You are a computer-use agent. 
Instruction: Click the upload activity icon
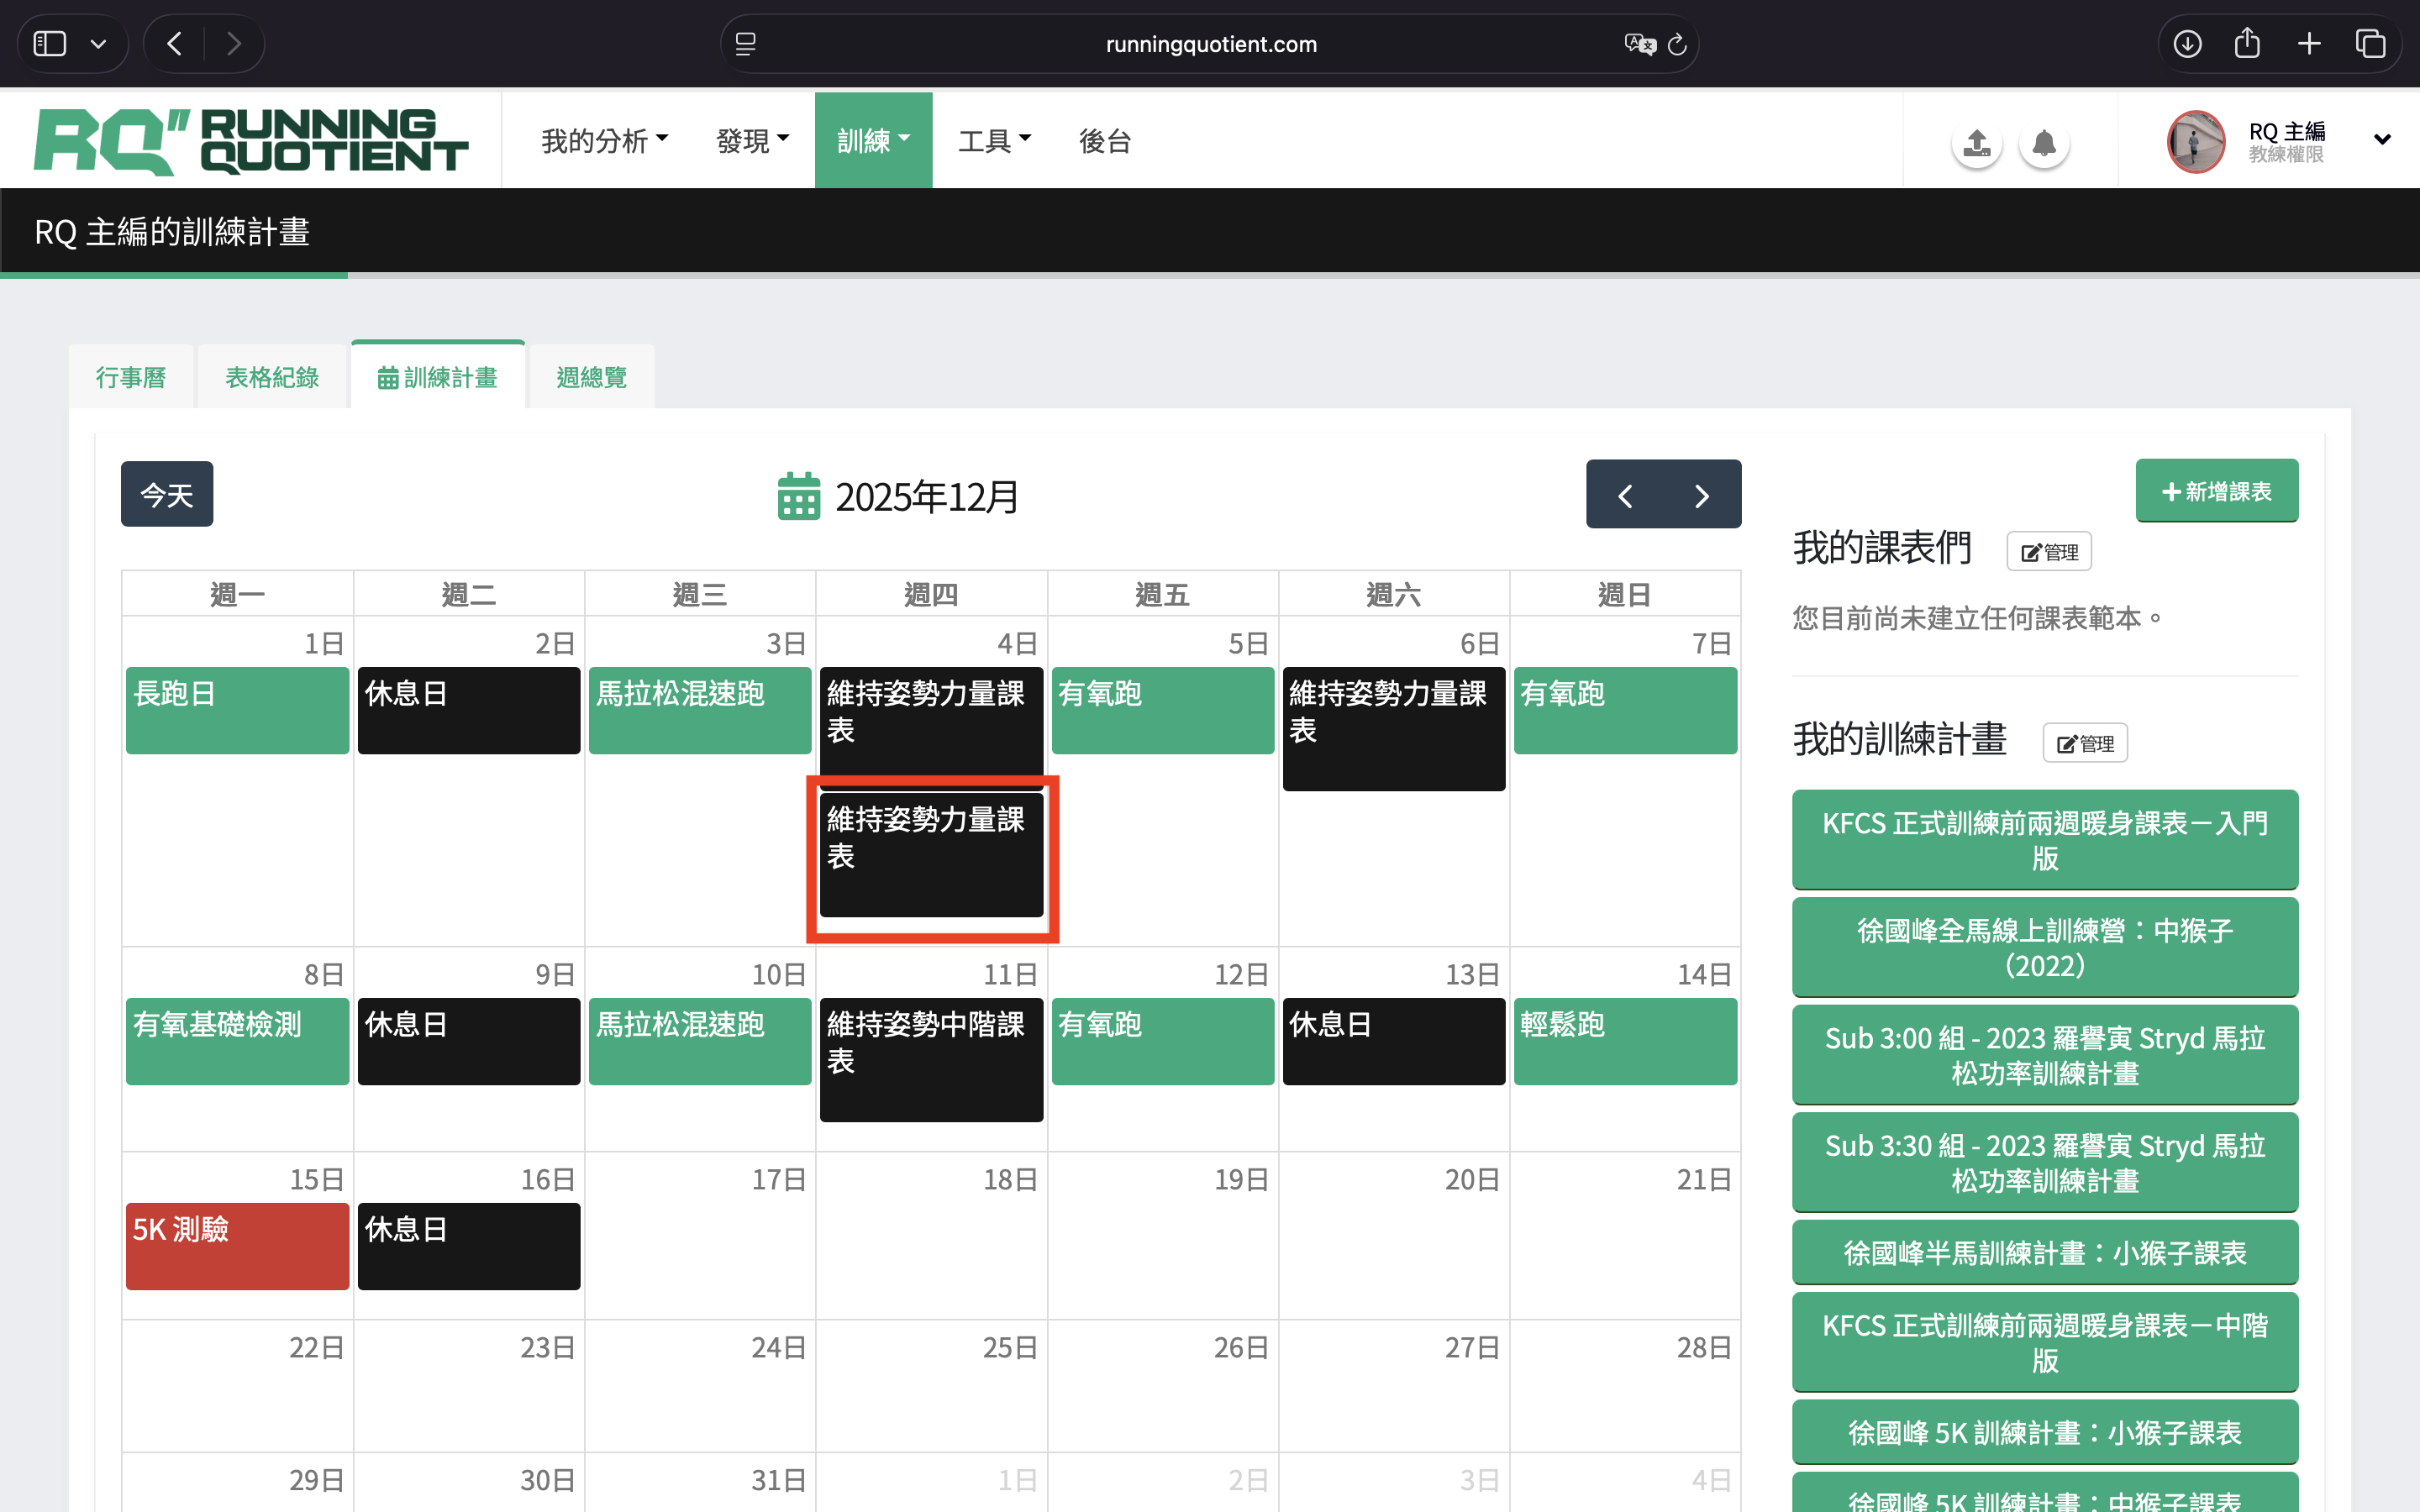1976,143
